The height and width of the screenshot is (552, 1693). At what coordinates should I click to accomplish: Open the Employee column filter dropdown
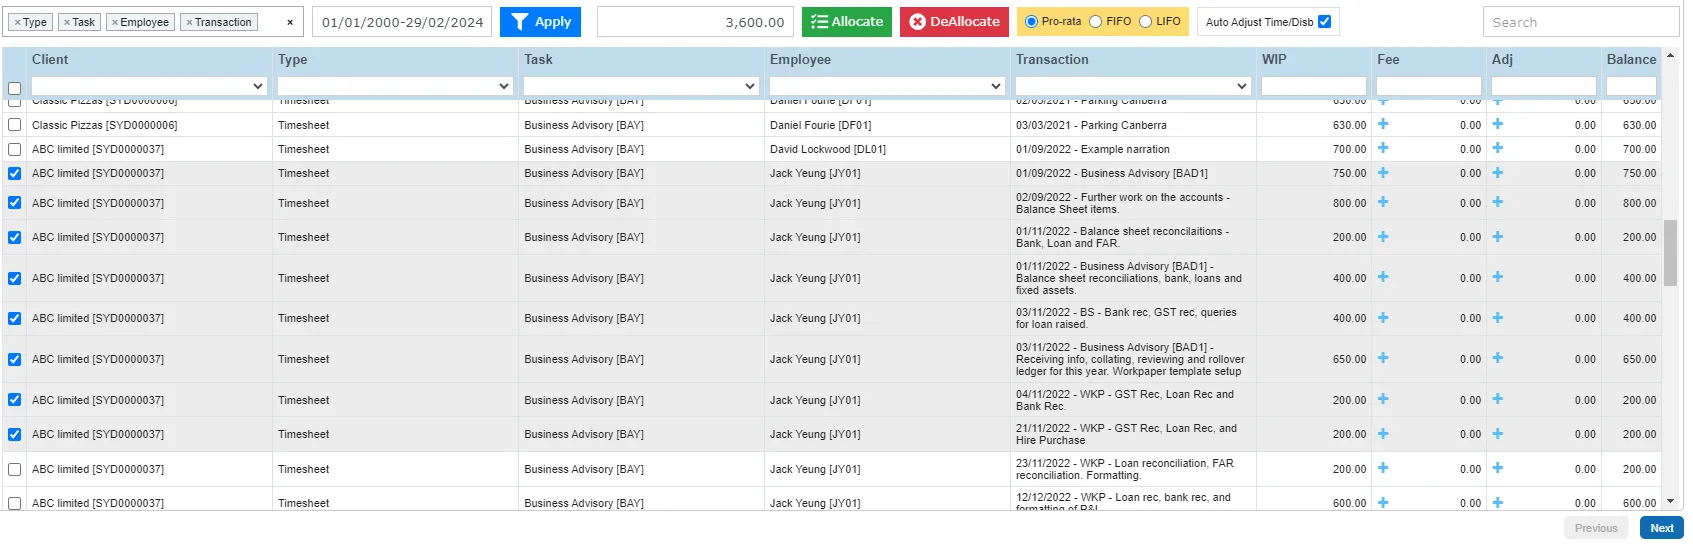click(x=887, y=86)
